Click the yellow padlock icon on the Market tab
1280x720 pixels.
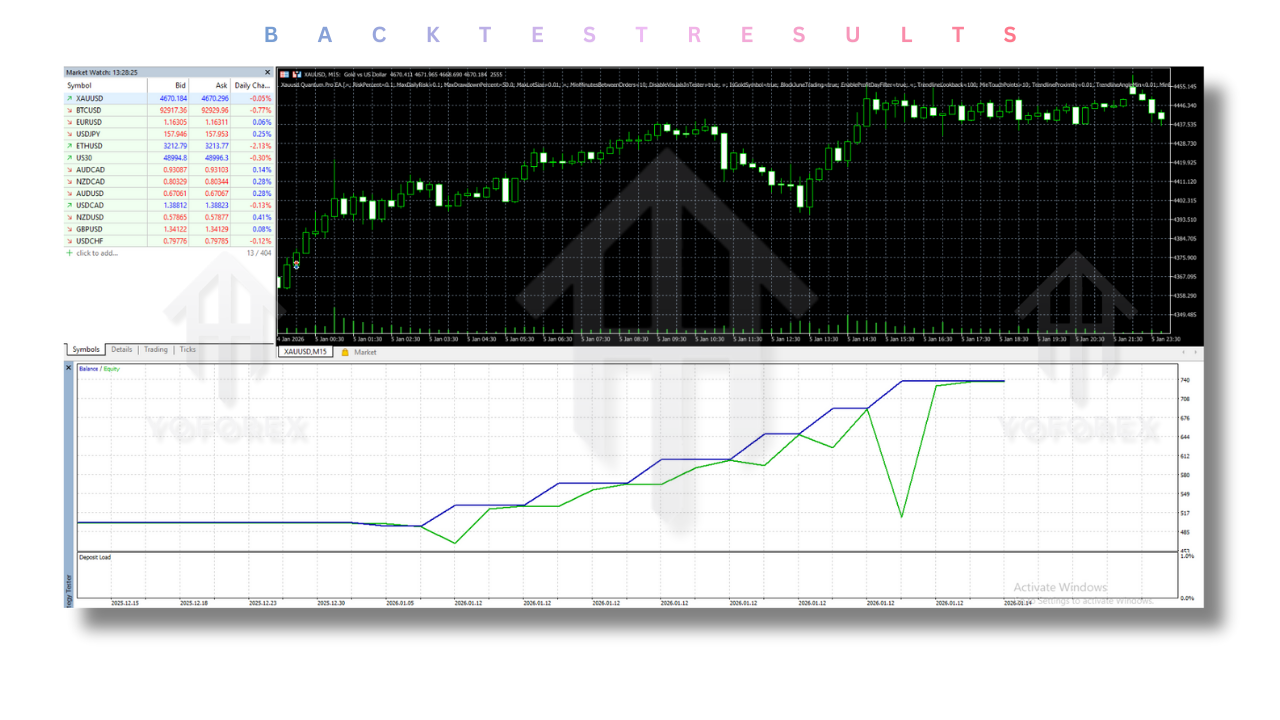[345, 352]
